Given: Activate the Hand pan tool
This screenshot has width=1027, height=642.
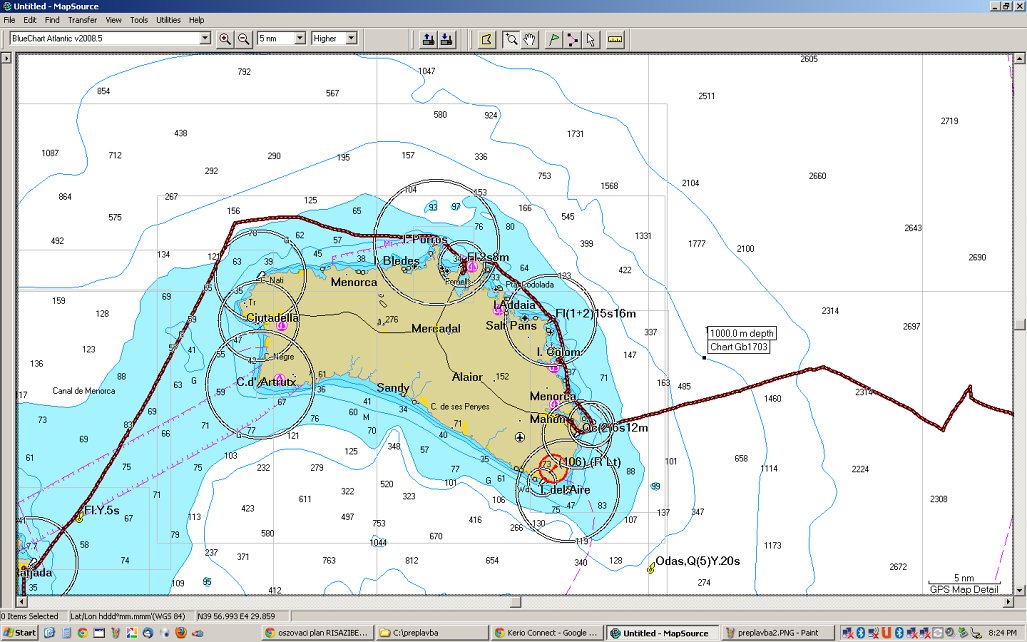Looking at the screenshot, I should (529, 39).
